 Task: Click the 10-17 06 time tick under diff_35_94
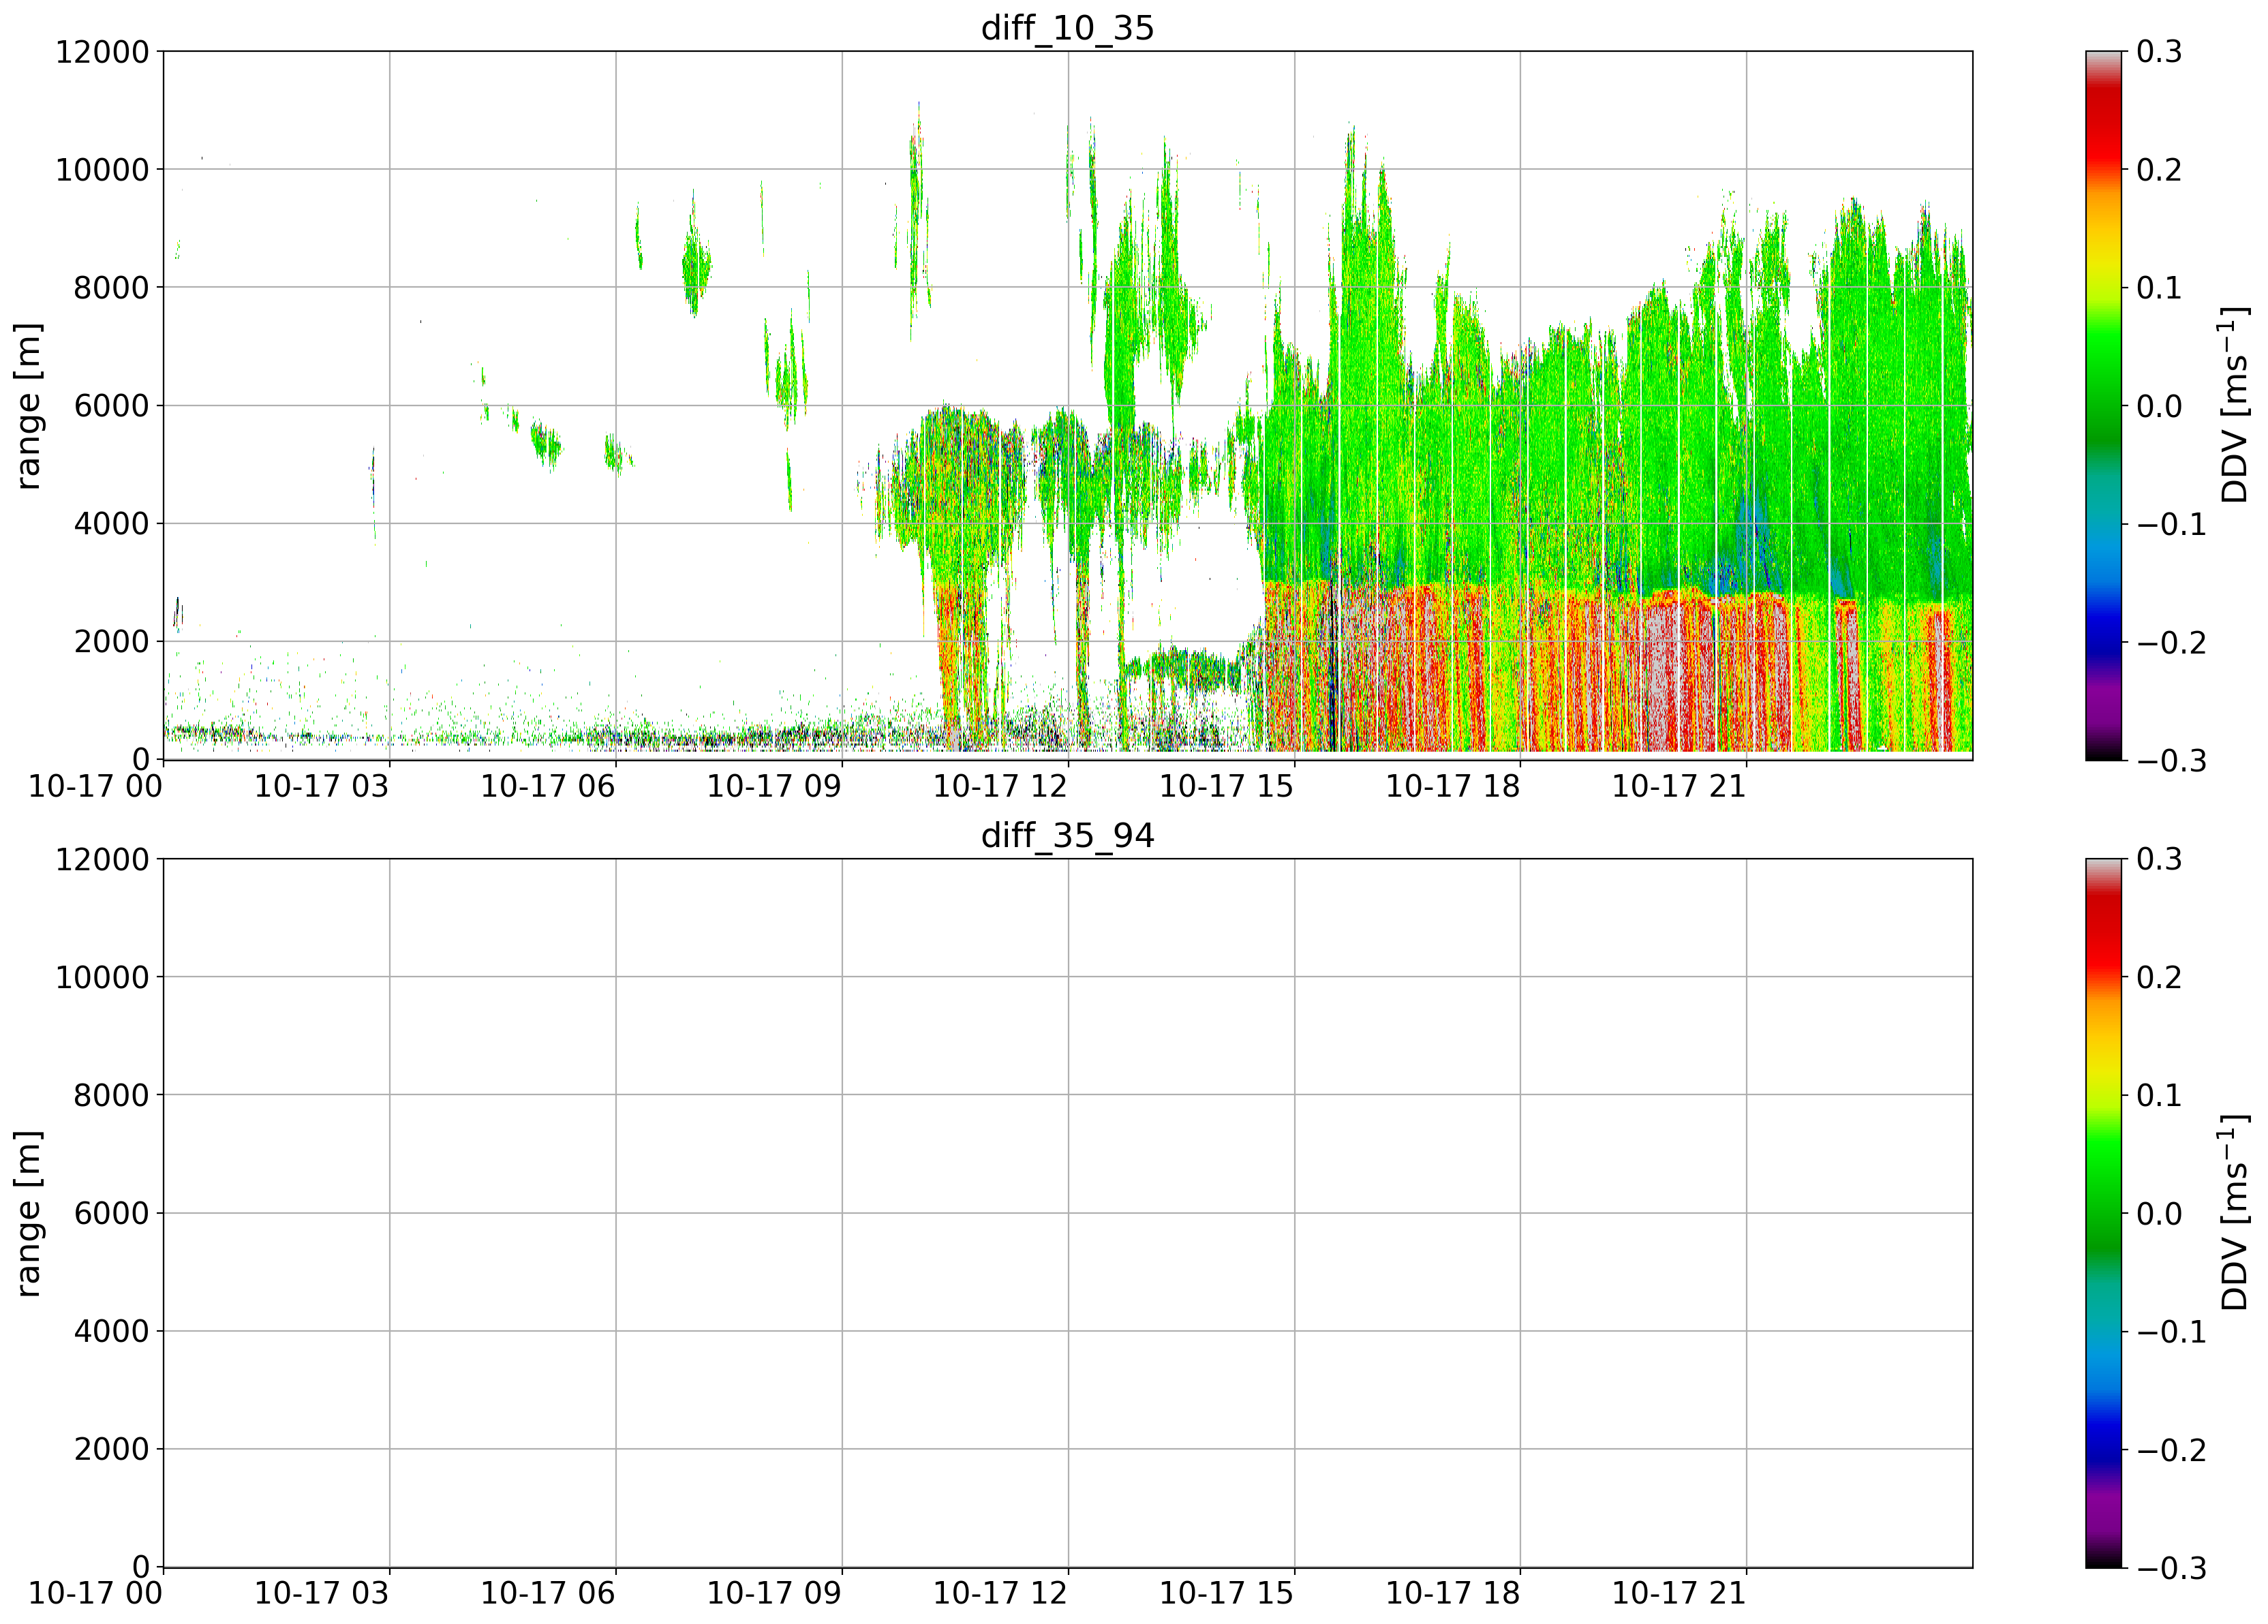pyautogui.click(x=547, y=1594)
